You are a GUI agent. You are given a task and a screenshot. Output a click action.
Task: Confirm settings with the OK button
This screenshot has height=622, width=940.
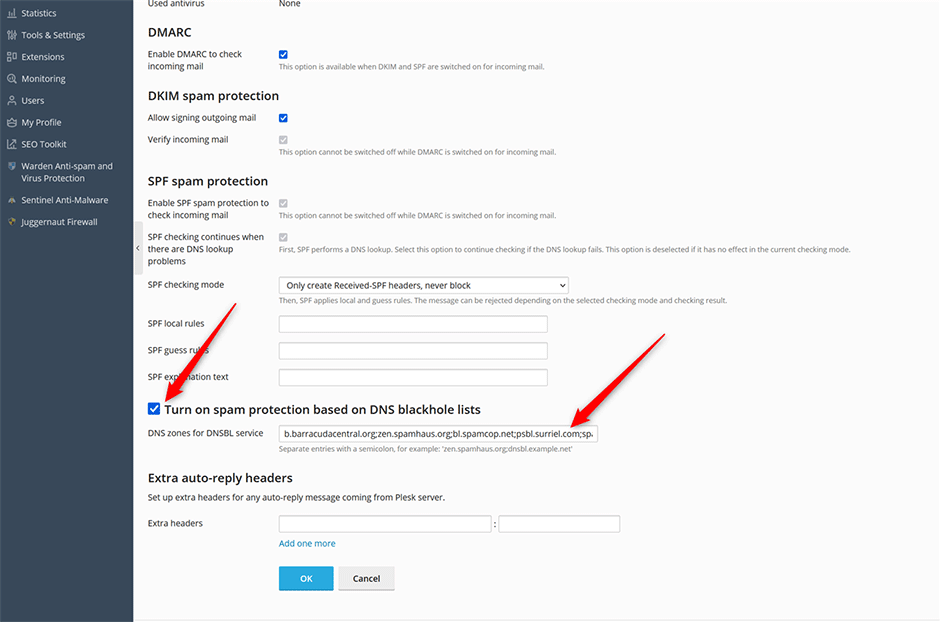[305, 577]
